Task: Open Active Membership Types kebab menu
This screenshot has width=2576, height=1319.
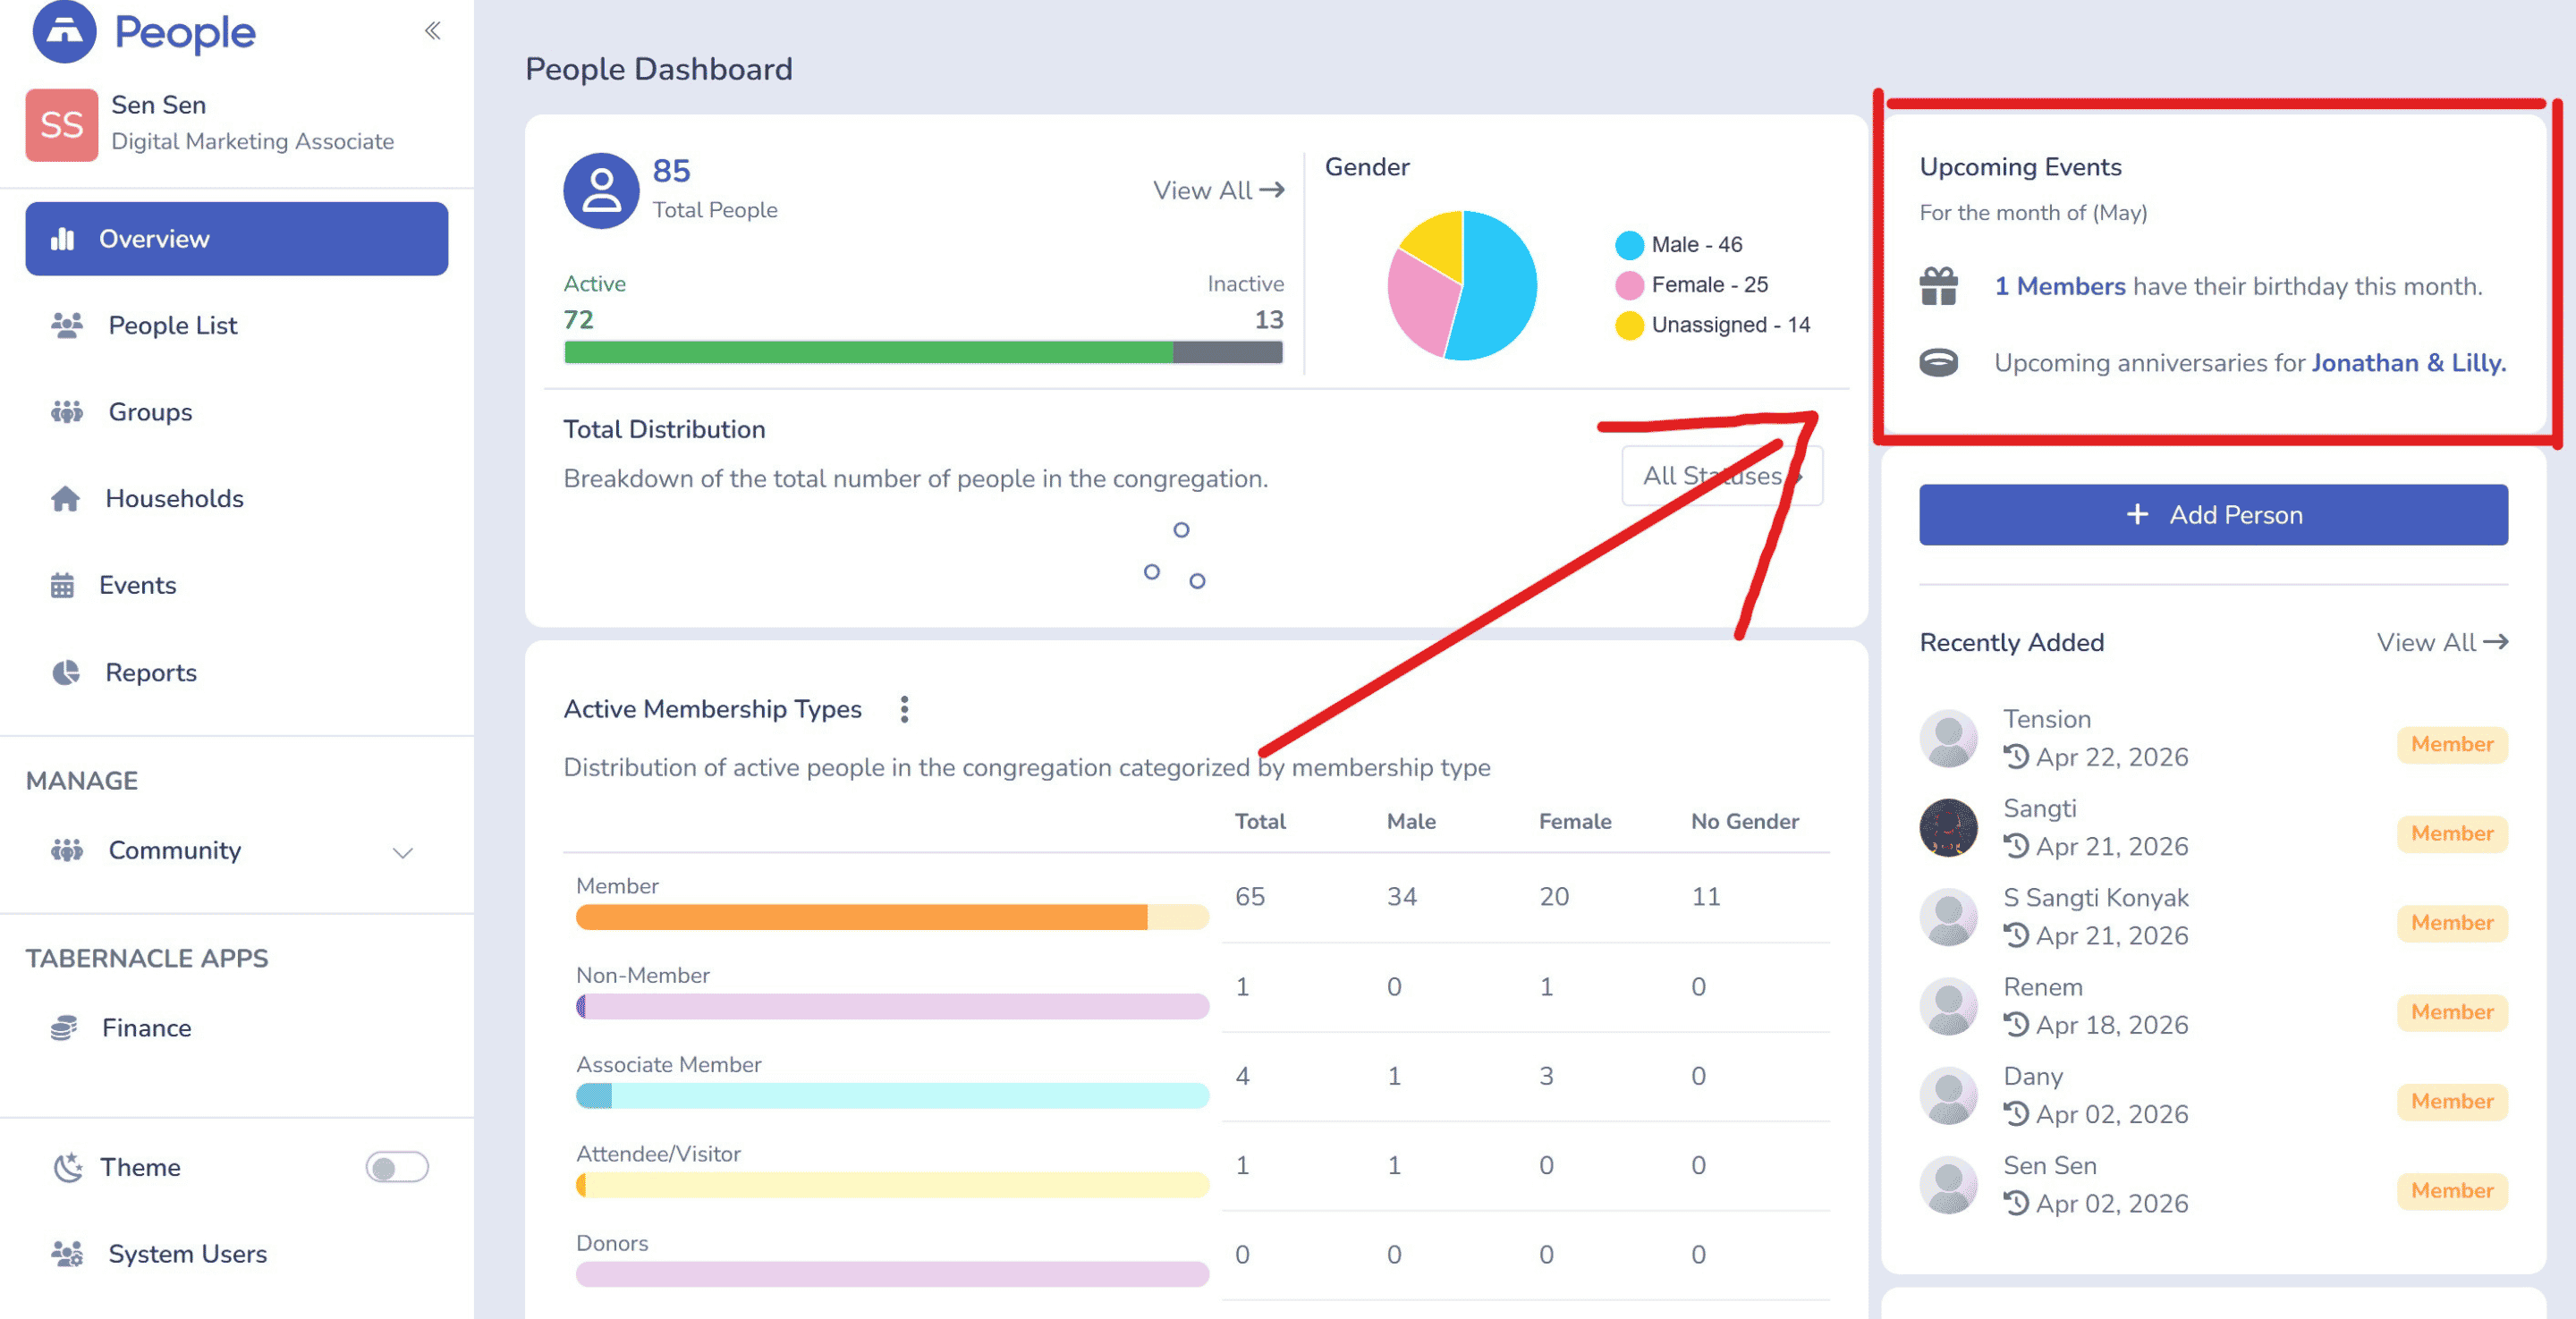Action: click(x=904, y=709)
